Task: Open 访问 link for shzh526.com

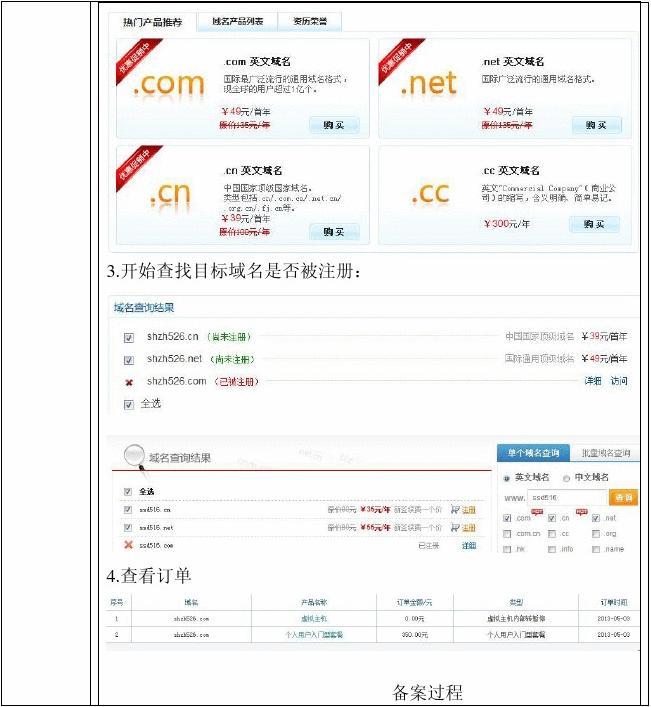Action: coord(619,381)
